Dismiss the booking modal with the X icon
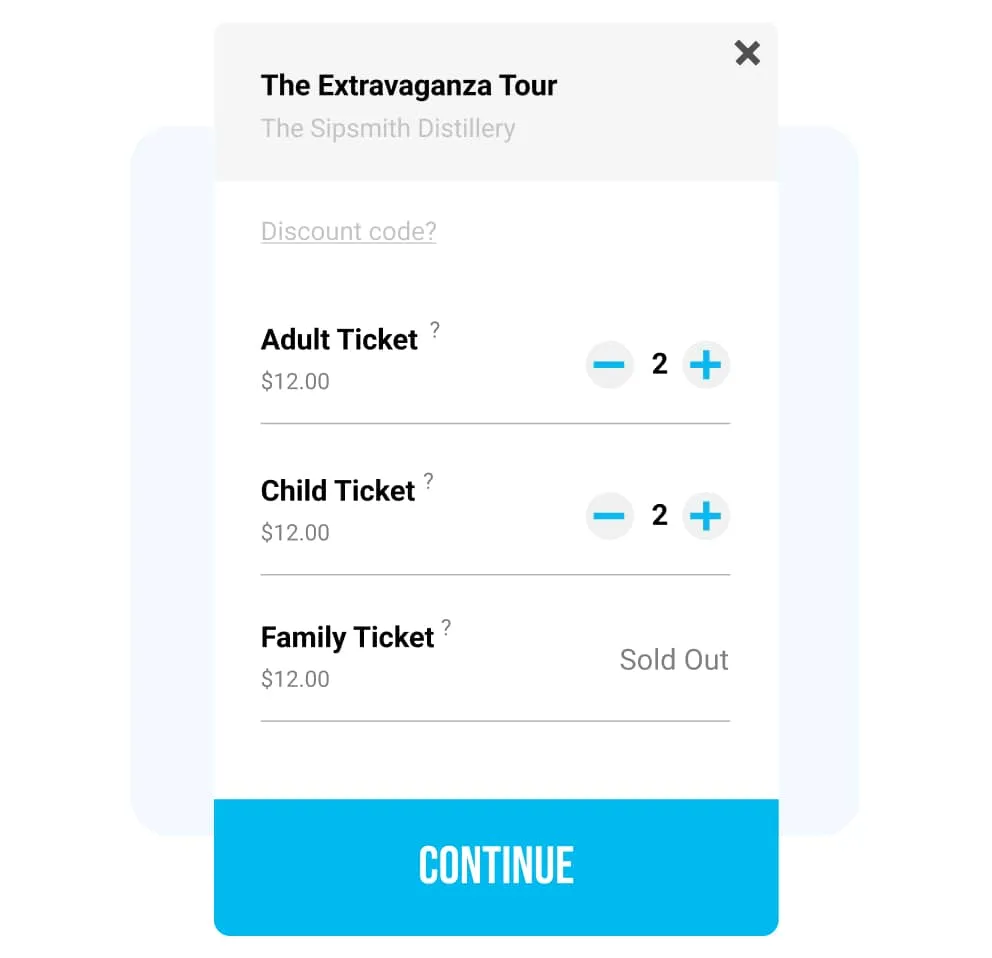 click(747, 53)
